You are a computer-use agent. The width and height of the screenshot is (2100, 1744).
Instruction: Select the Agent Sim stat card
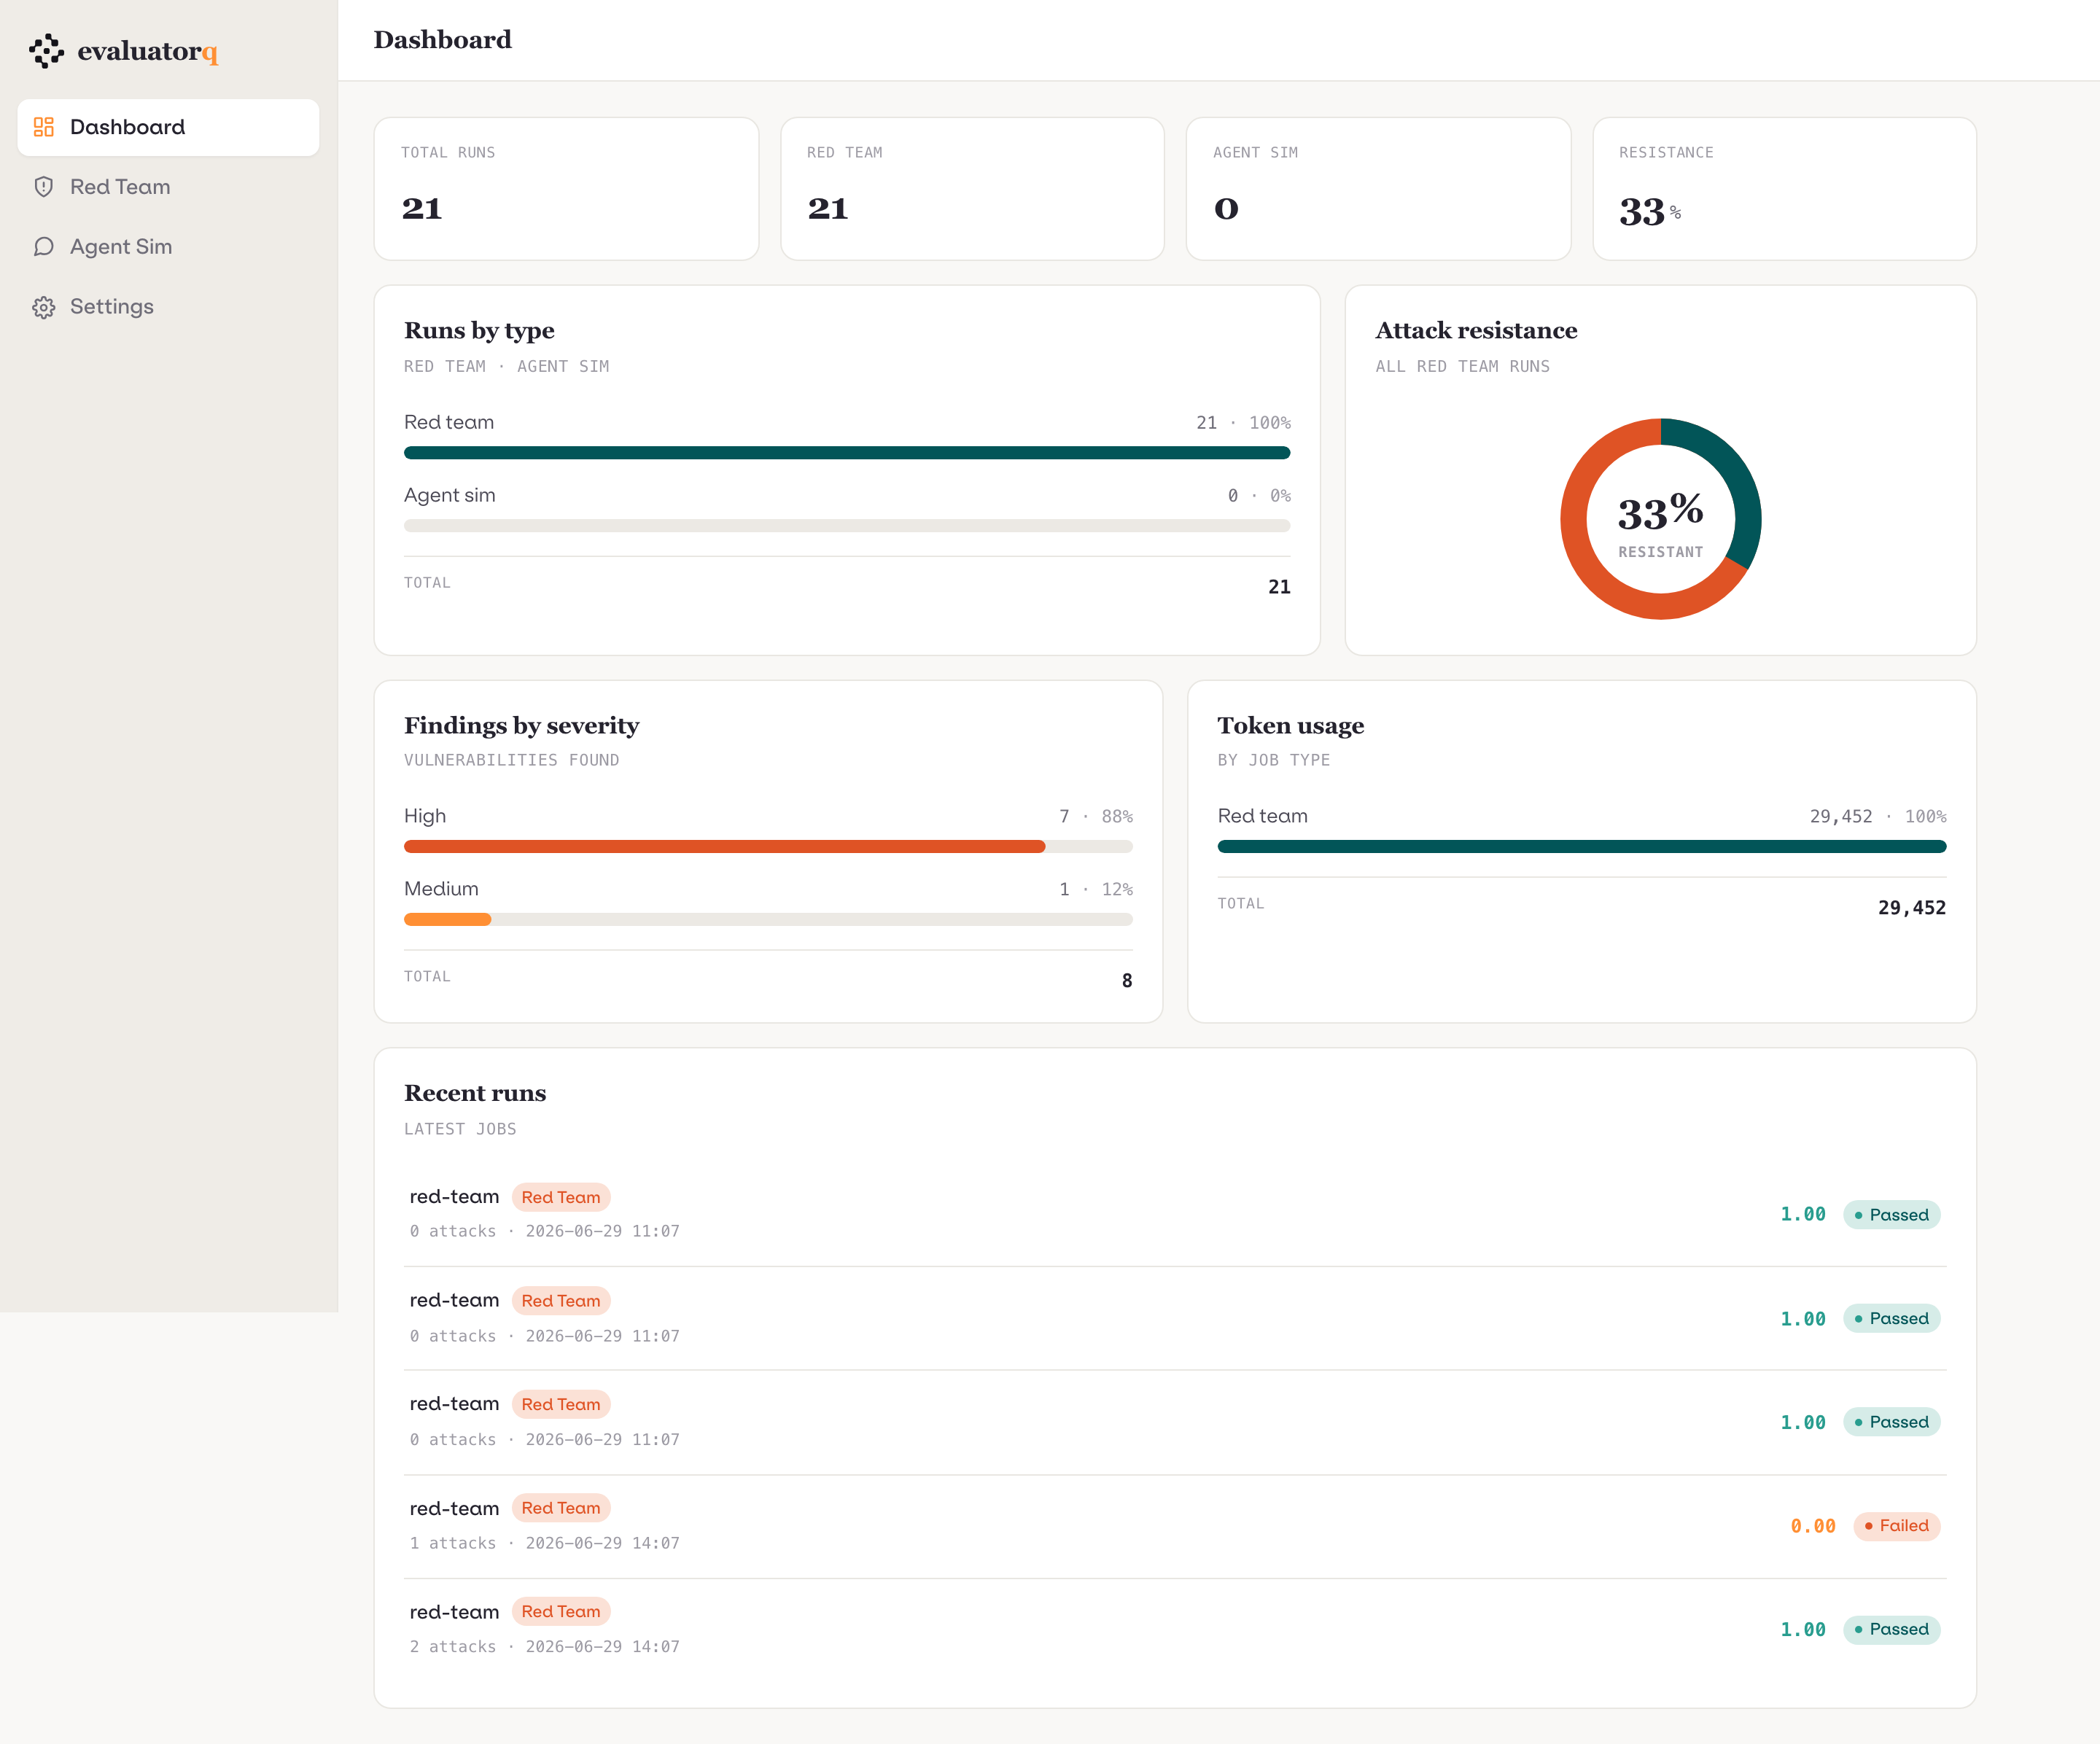click(x=1378, y=189)
